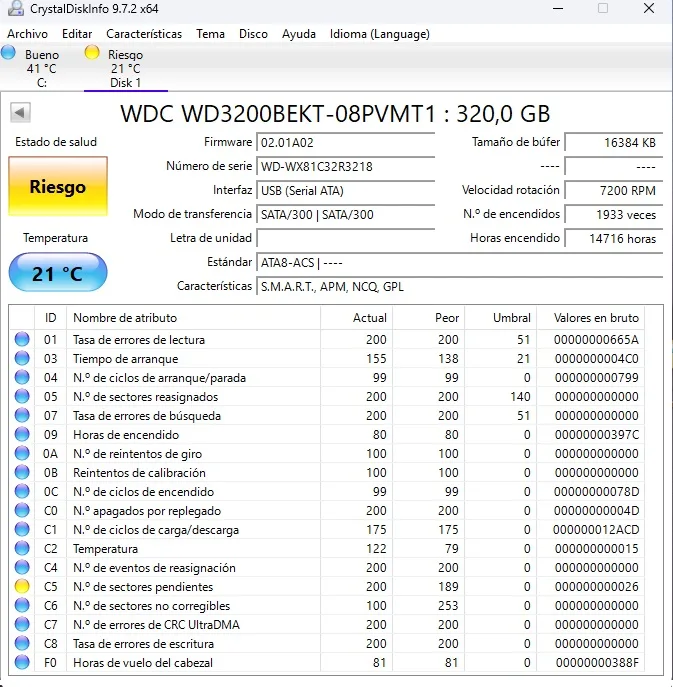The width and height of the screenshot is (673, 687).
Task: Select the N.º de sectores pendientes row
Action: [x=326, y=586]
